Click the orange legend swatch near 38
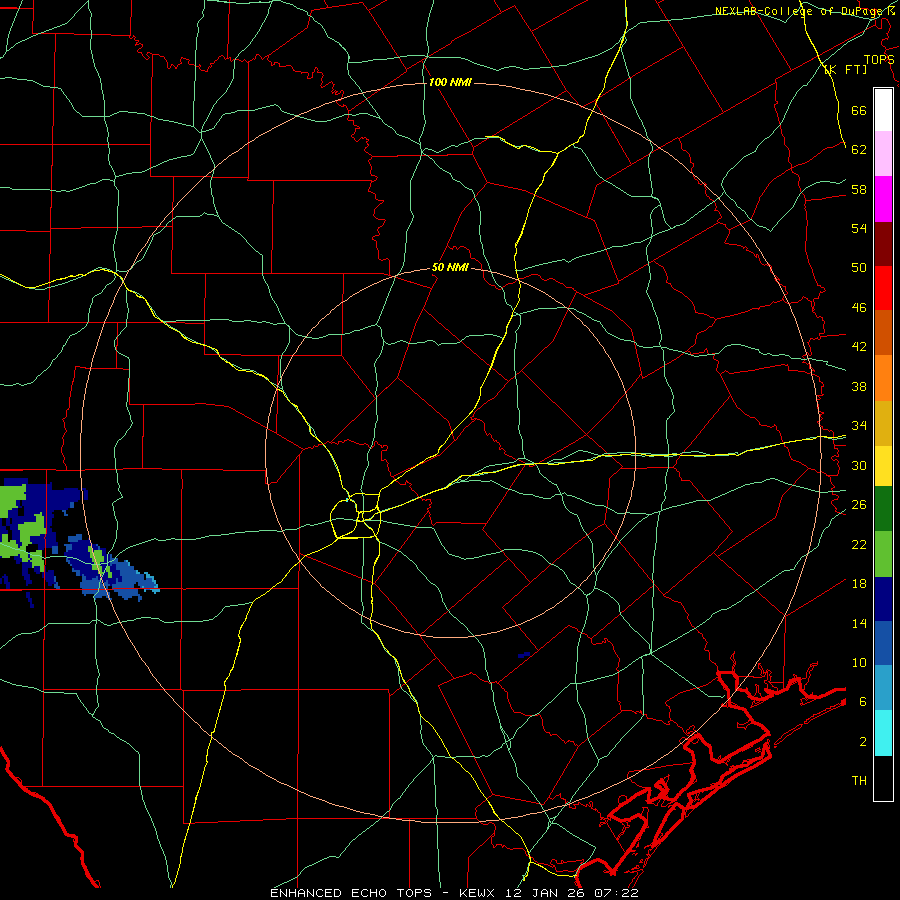Viewport: 900px width, 900px height. point(883,377)
